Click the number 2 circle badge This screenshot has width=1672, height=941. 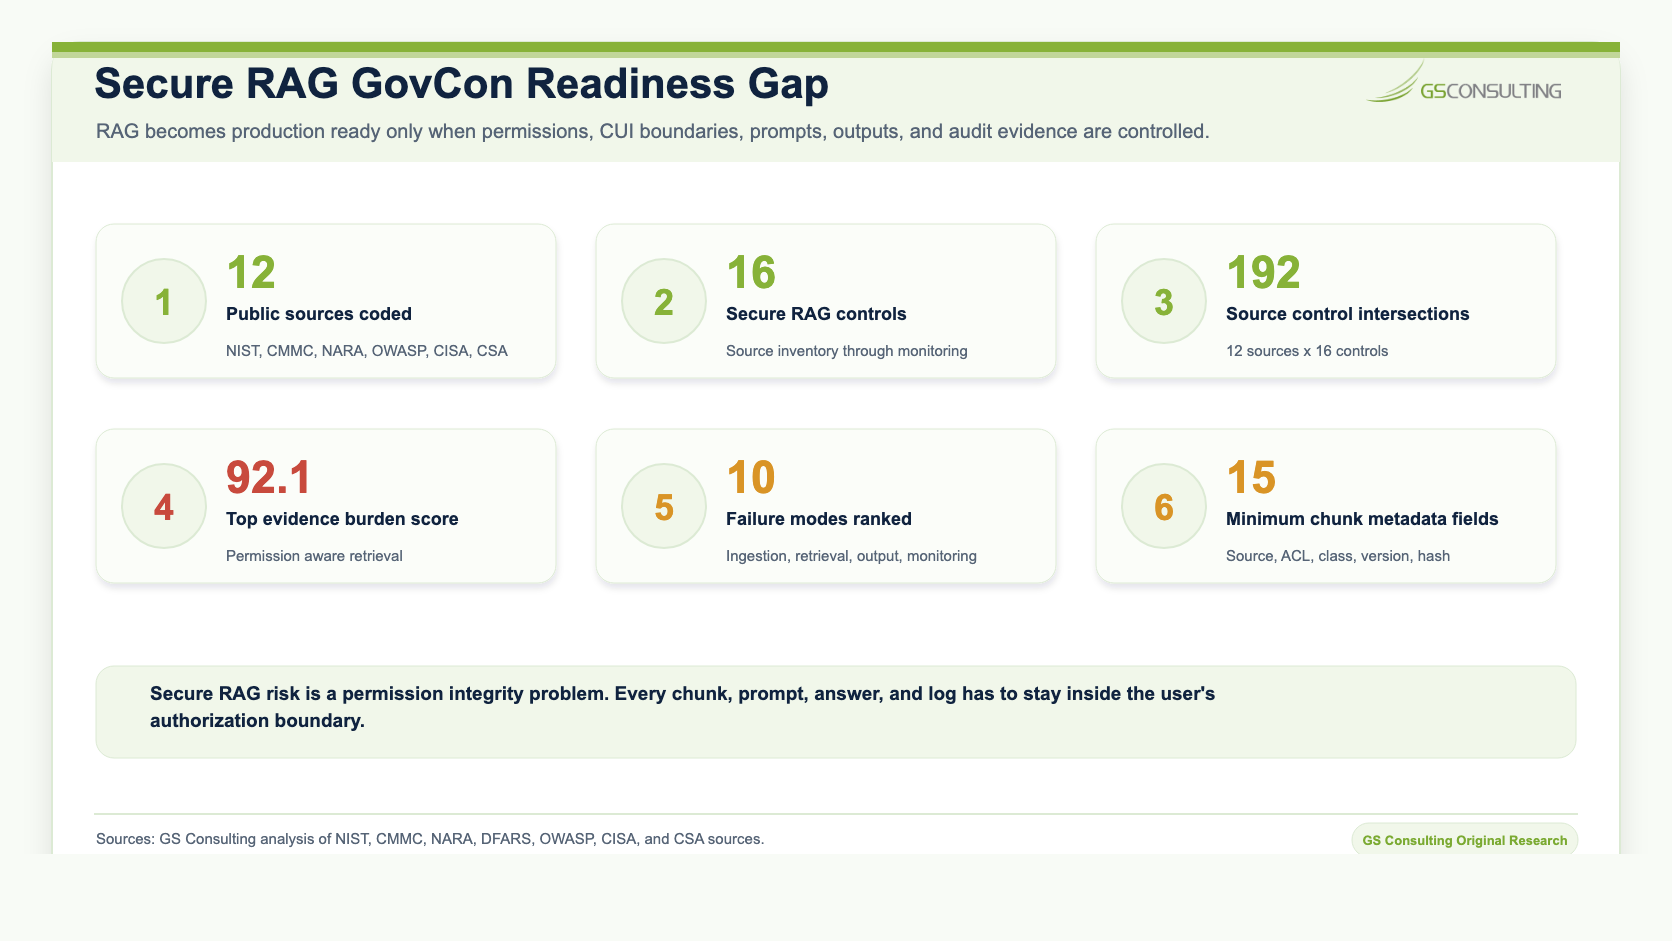point(664,301)
